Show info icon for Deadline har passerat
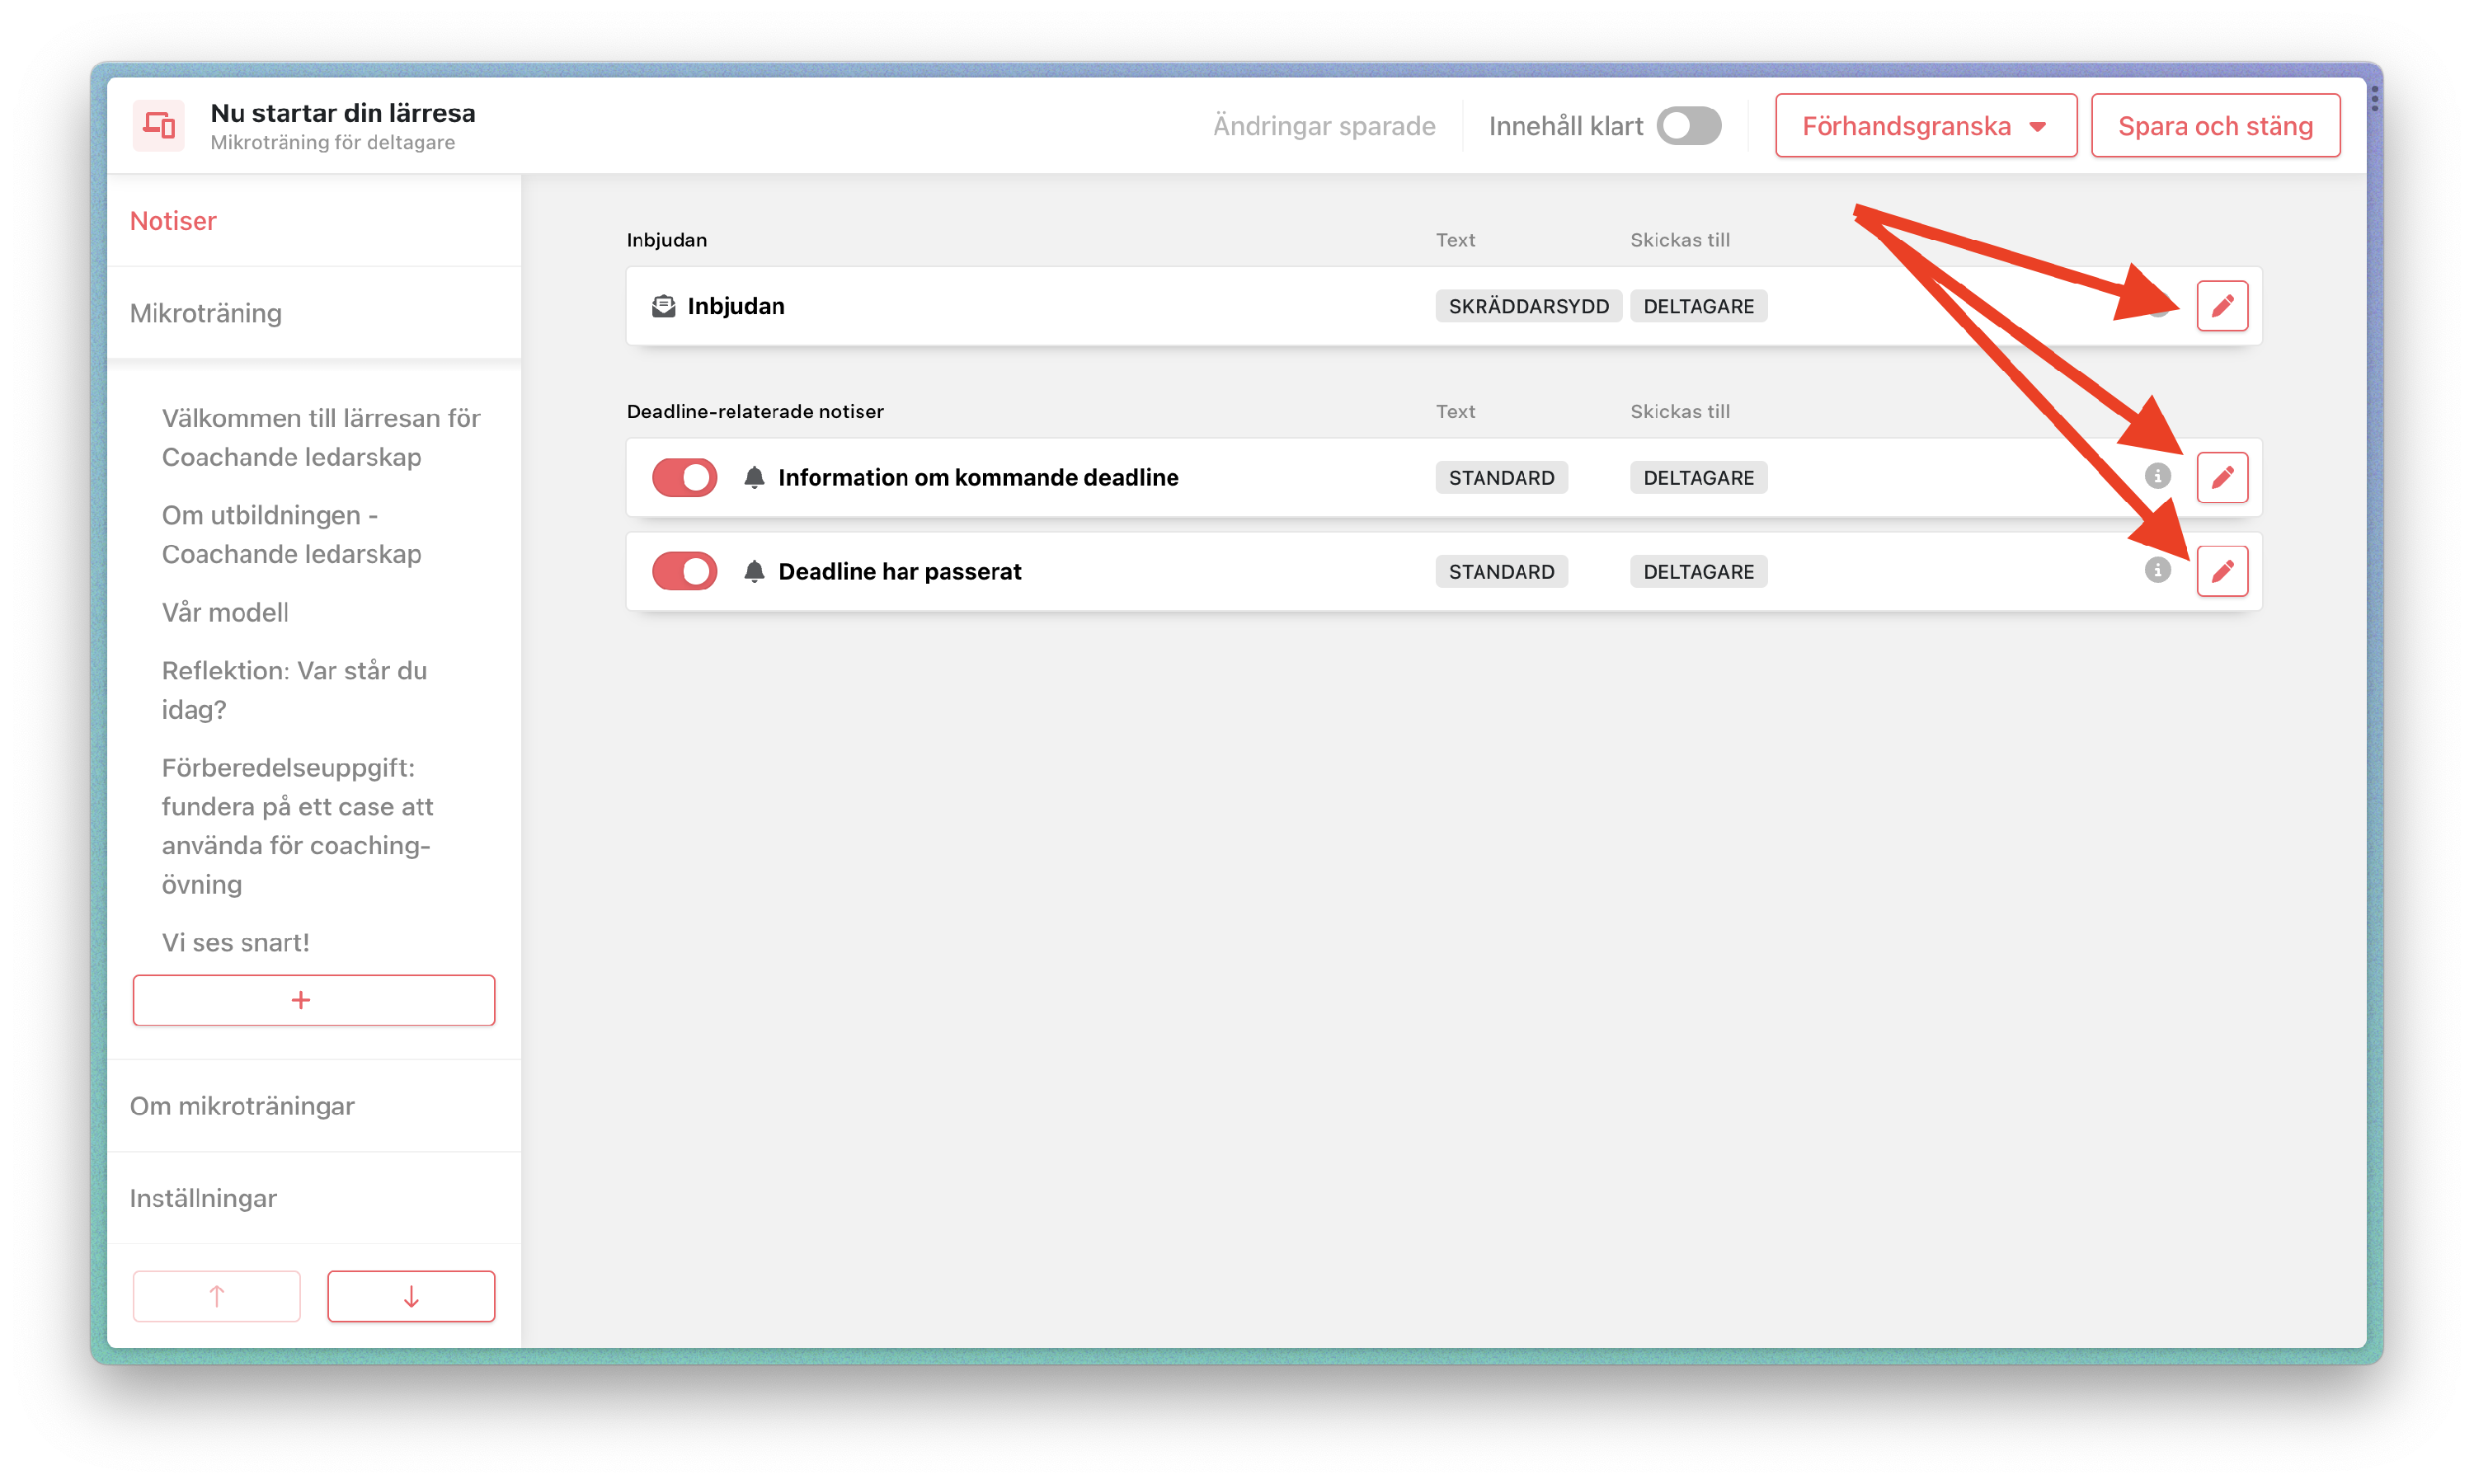Viewport: 2474px width, 1484px height. click(2157, 570)
